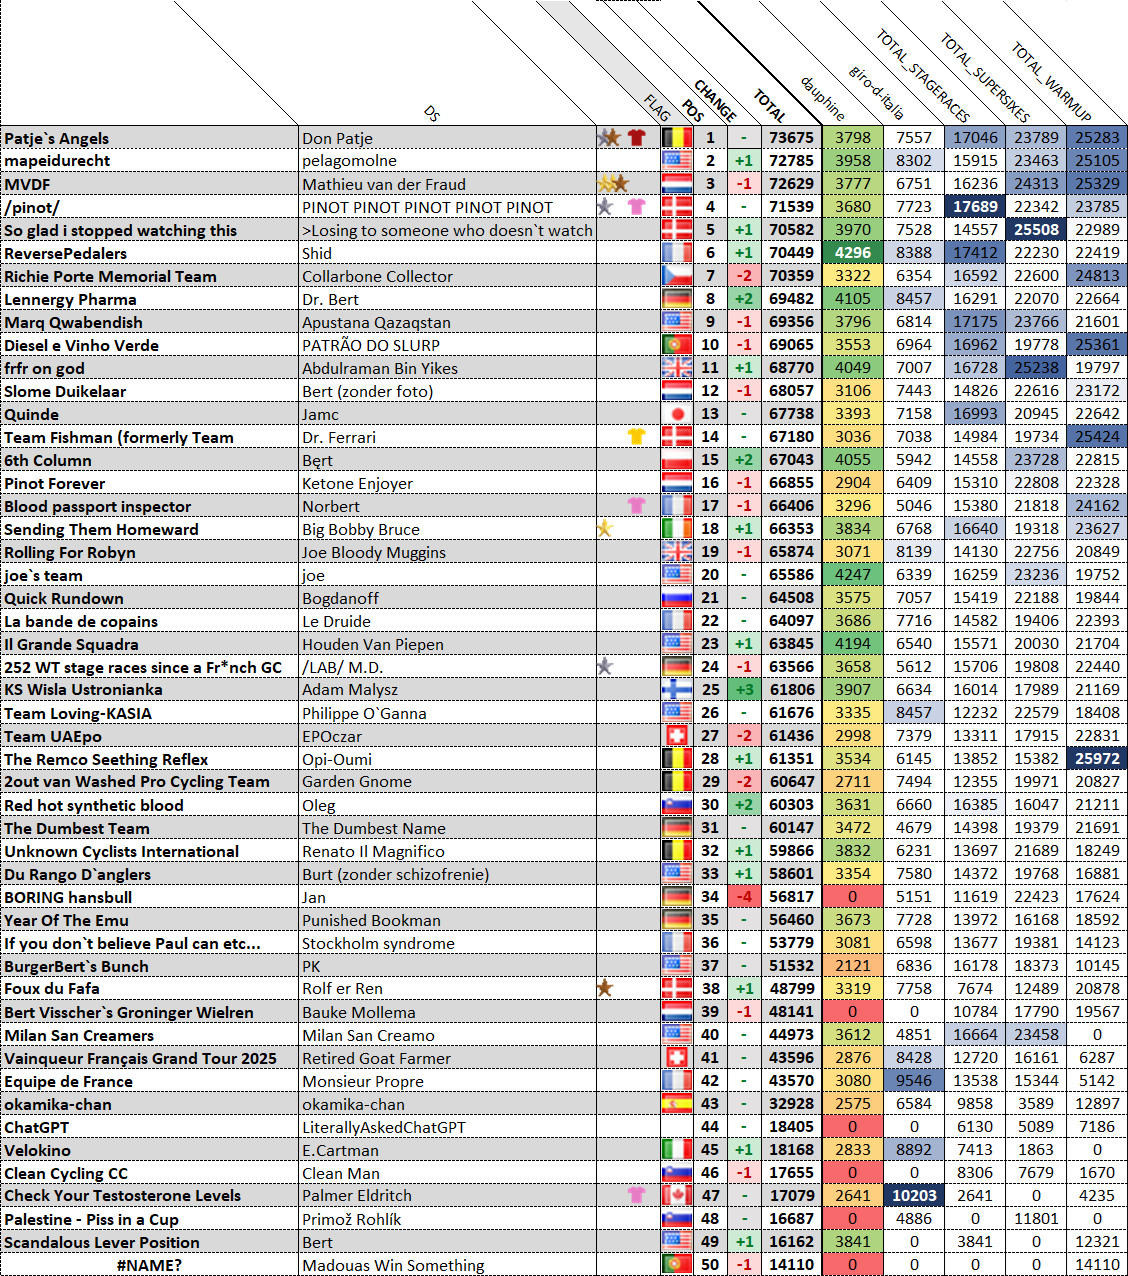Click the Canadian flag in Check Your Testosterone Levels row
Viewport: 1128px width, 1276px height.
[x=677, y=1195]
